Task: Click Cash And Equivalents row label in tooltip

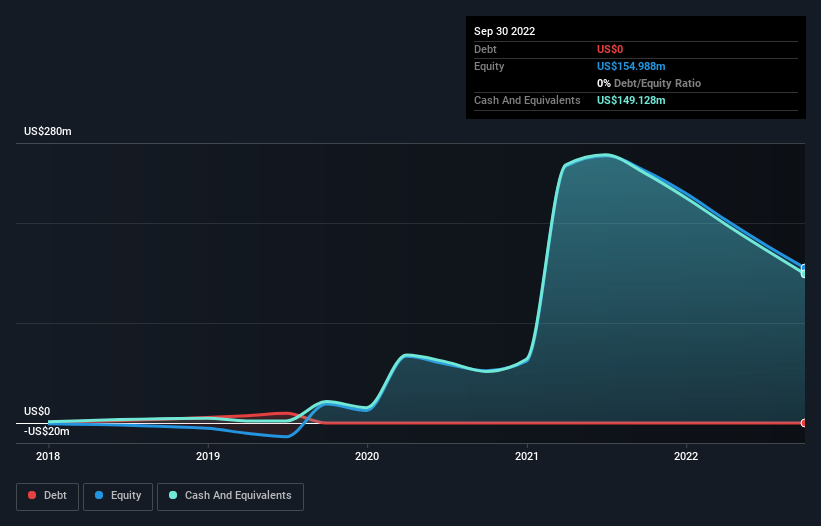Action: 527,100
